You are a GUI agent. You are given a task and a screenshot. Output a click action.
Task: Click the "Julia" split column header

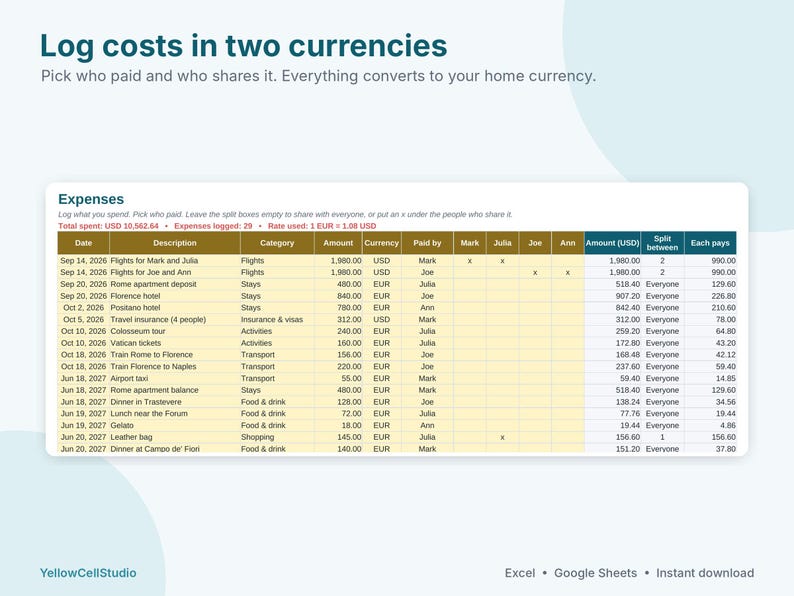(x=502, y=243)
